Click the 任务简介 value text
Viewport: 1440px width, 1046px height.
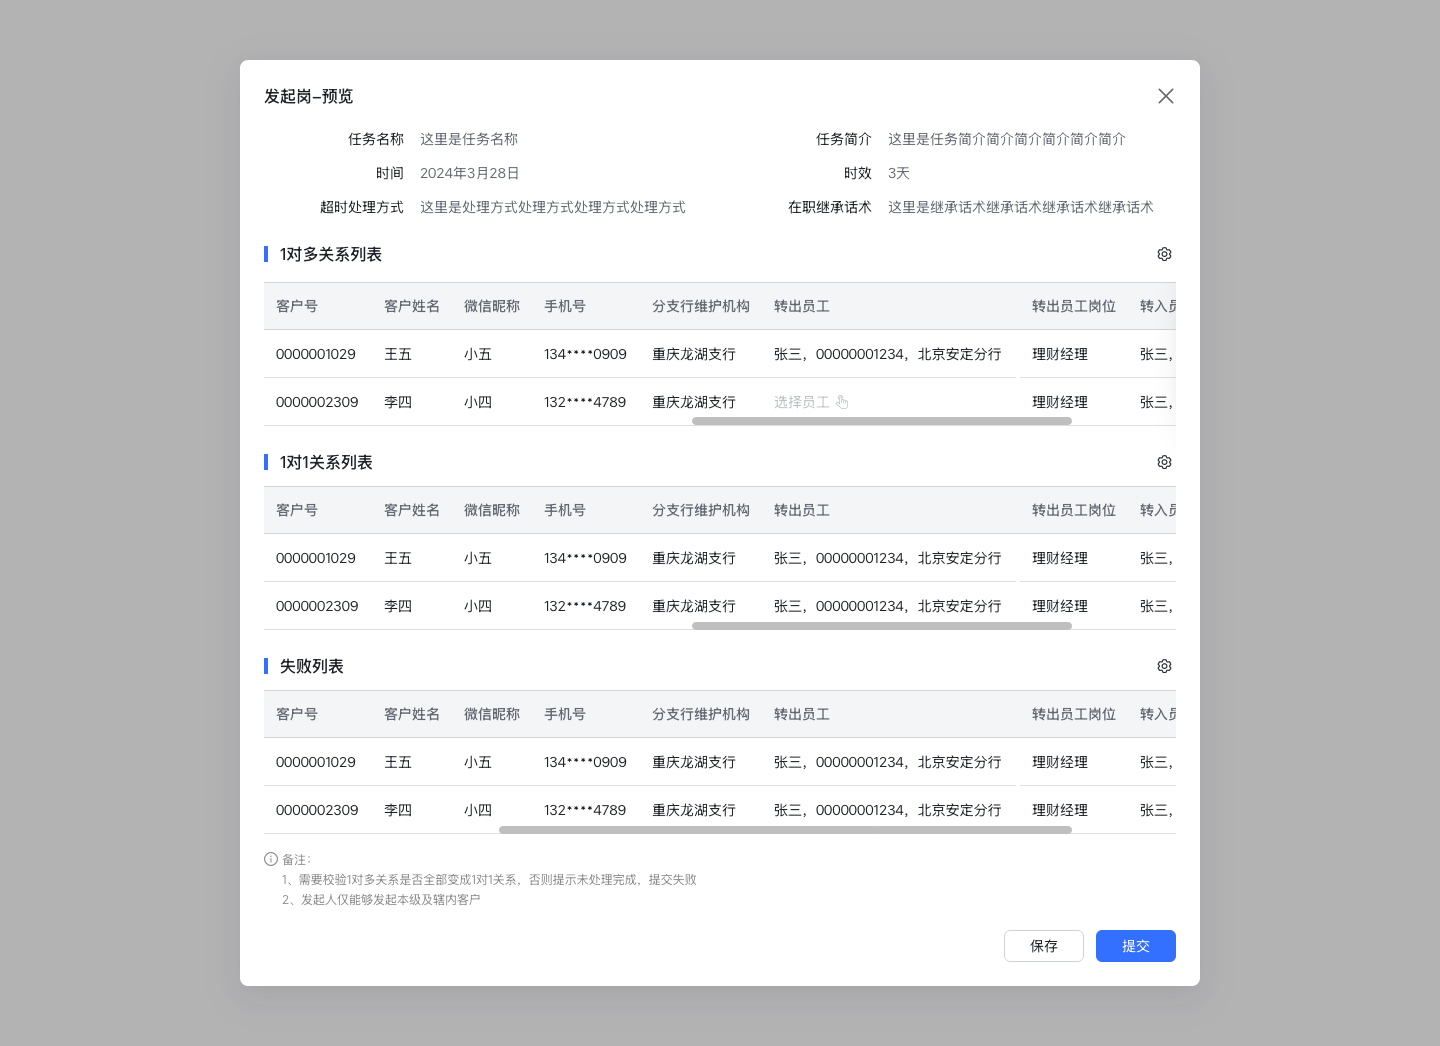click(x=1007, y=139)
